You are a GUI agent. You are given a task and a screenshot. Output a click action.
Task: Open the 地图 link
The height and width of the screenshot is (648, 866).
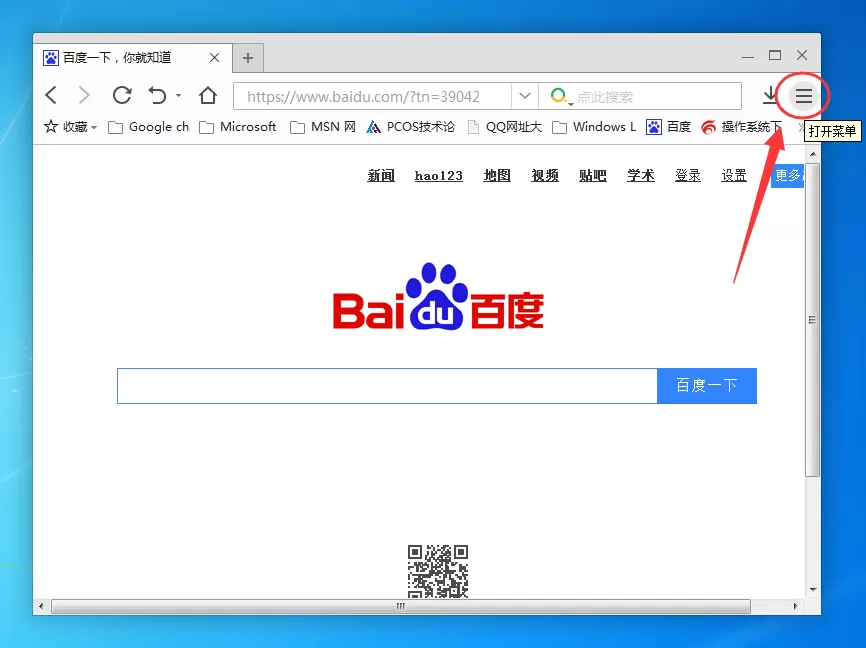tap(497, 176)
